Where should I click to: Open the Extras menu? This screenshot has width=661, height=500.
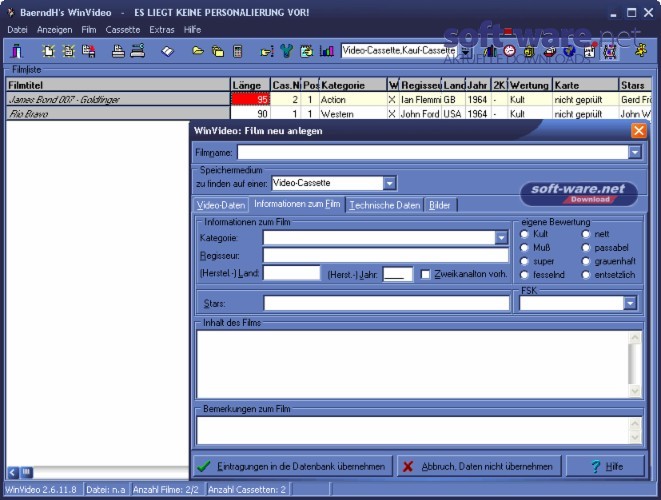pos(162,30)
